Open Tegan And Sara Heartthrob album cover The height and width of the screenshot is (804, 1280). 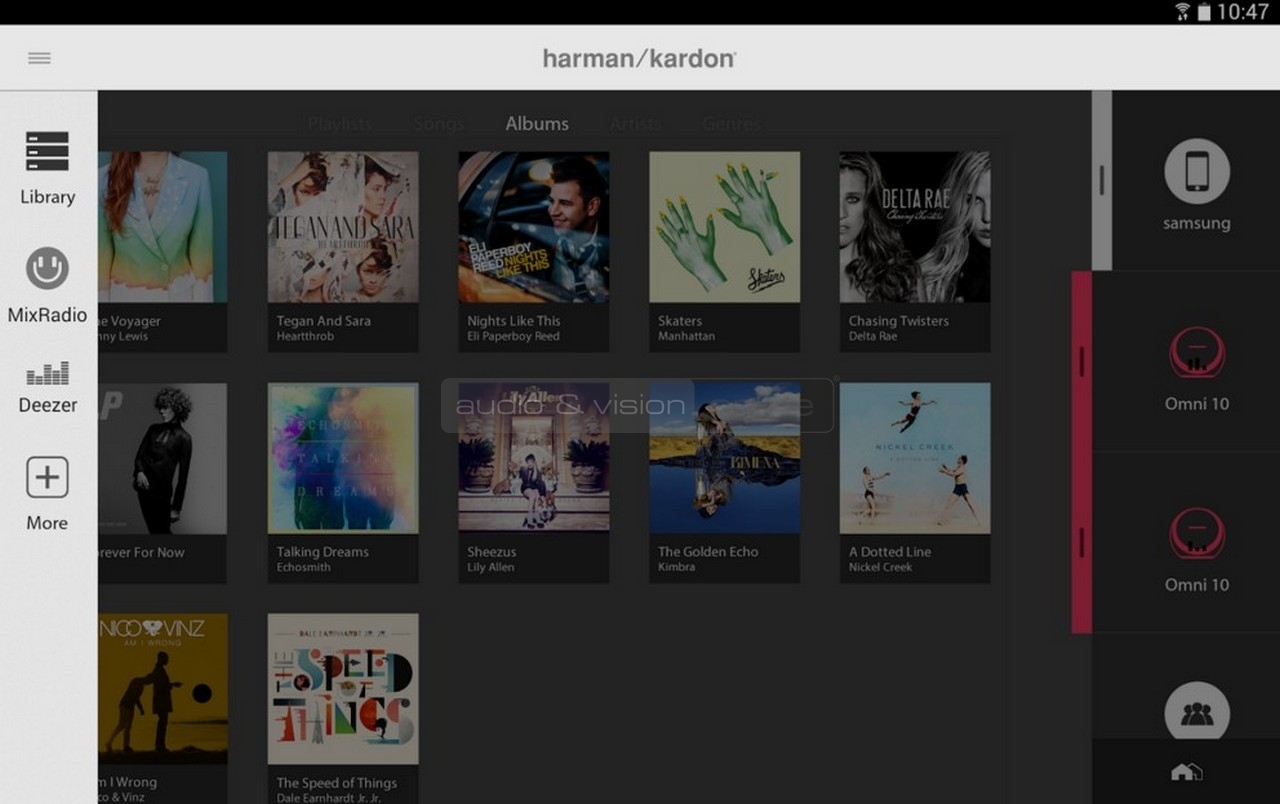343,227
